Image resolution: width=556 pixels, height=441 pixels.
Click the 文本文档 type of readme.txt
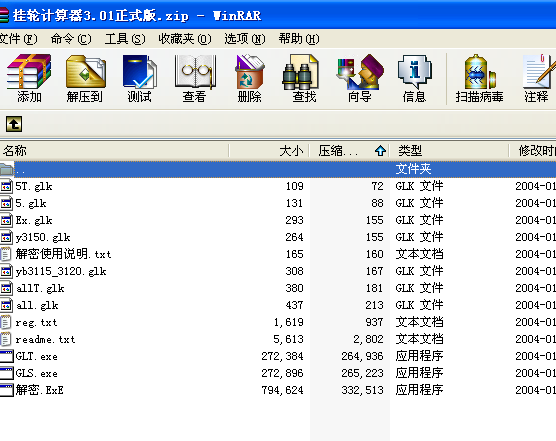(x=419, y=339)
